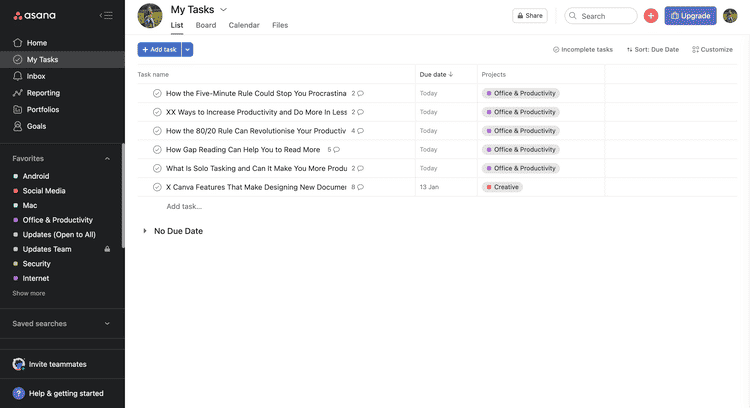Collapse the Favorites section chevron
The width and height of the screenshot is (750, 408).
tap(107, 159)
